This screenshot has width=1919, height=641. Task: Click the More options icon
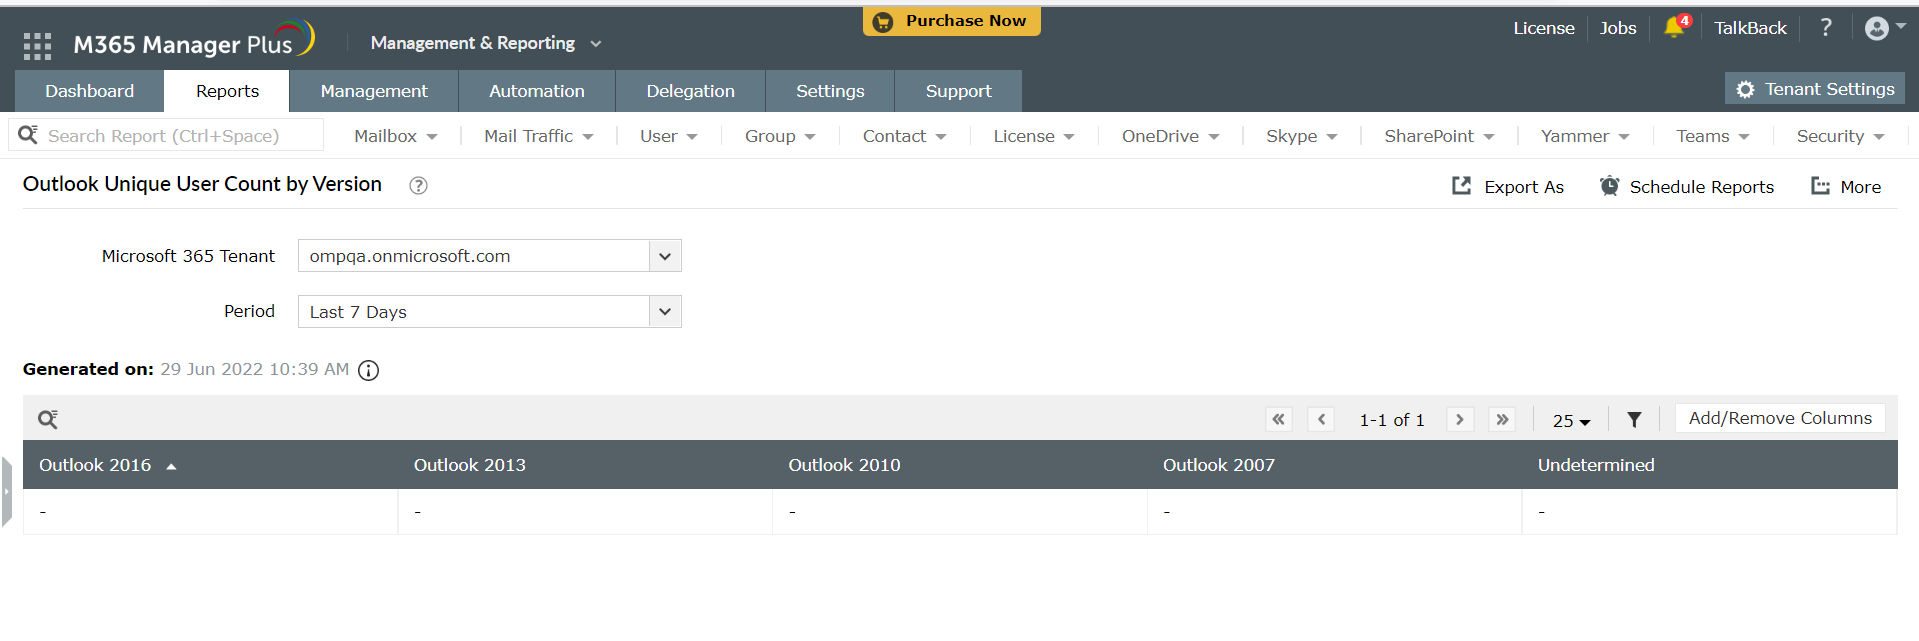[x=1820, y=186]
